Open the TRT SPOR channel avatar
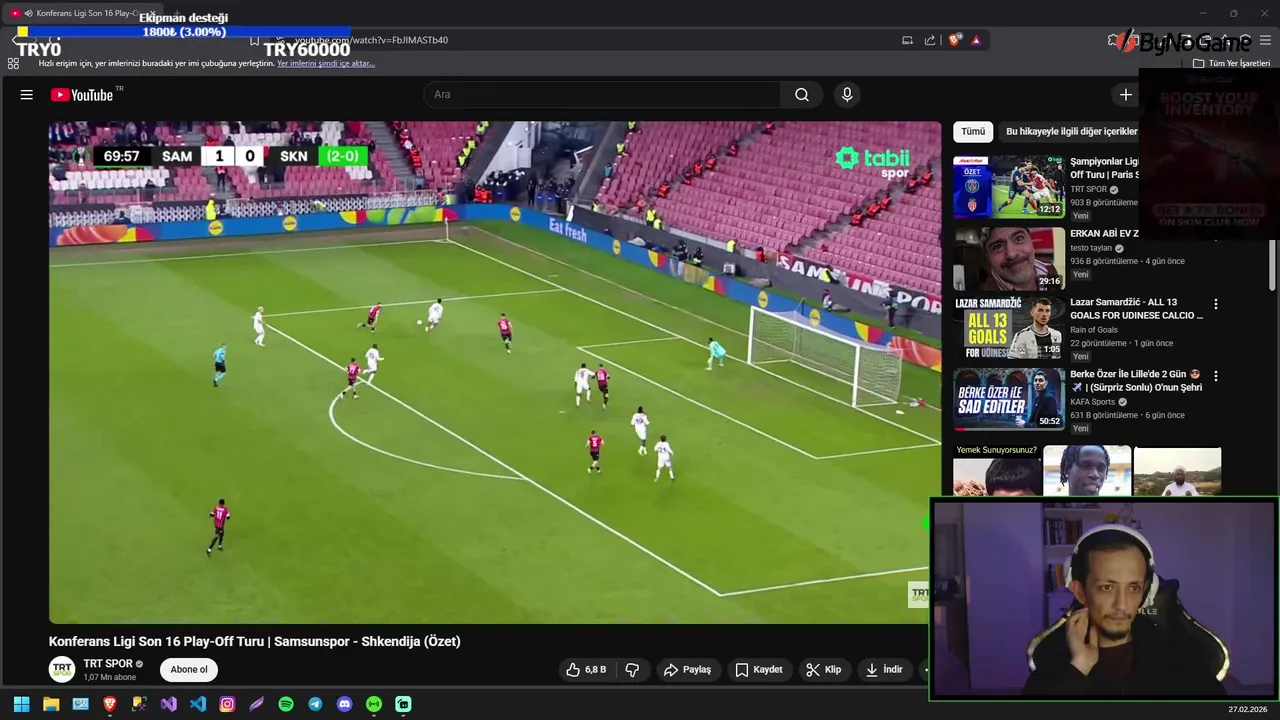Image resolution: width=1280 pixels, height=720 pixels. coord(62,669)
